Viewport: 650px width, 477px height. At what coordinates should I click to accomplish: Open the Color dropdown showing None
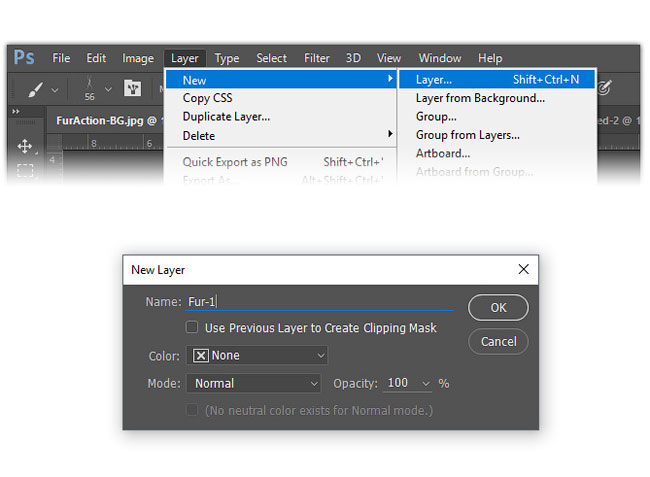click(257, 355)
